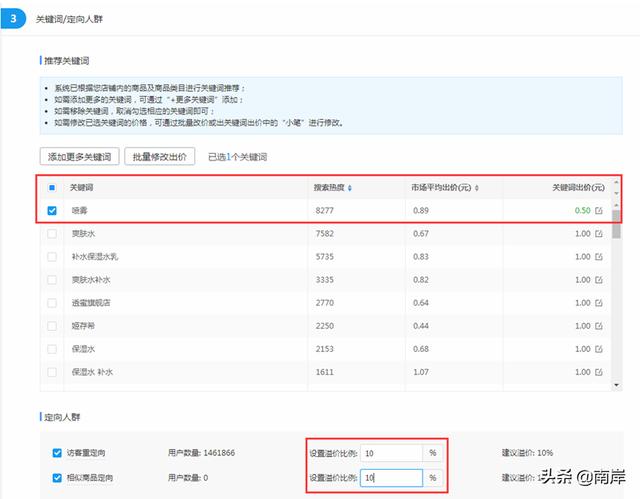The height and width of the screenshot is (499, 640).
Task: Uncheck the 喷雾 keyword checkbox
Action: 52,211
